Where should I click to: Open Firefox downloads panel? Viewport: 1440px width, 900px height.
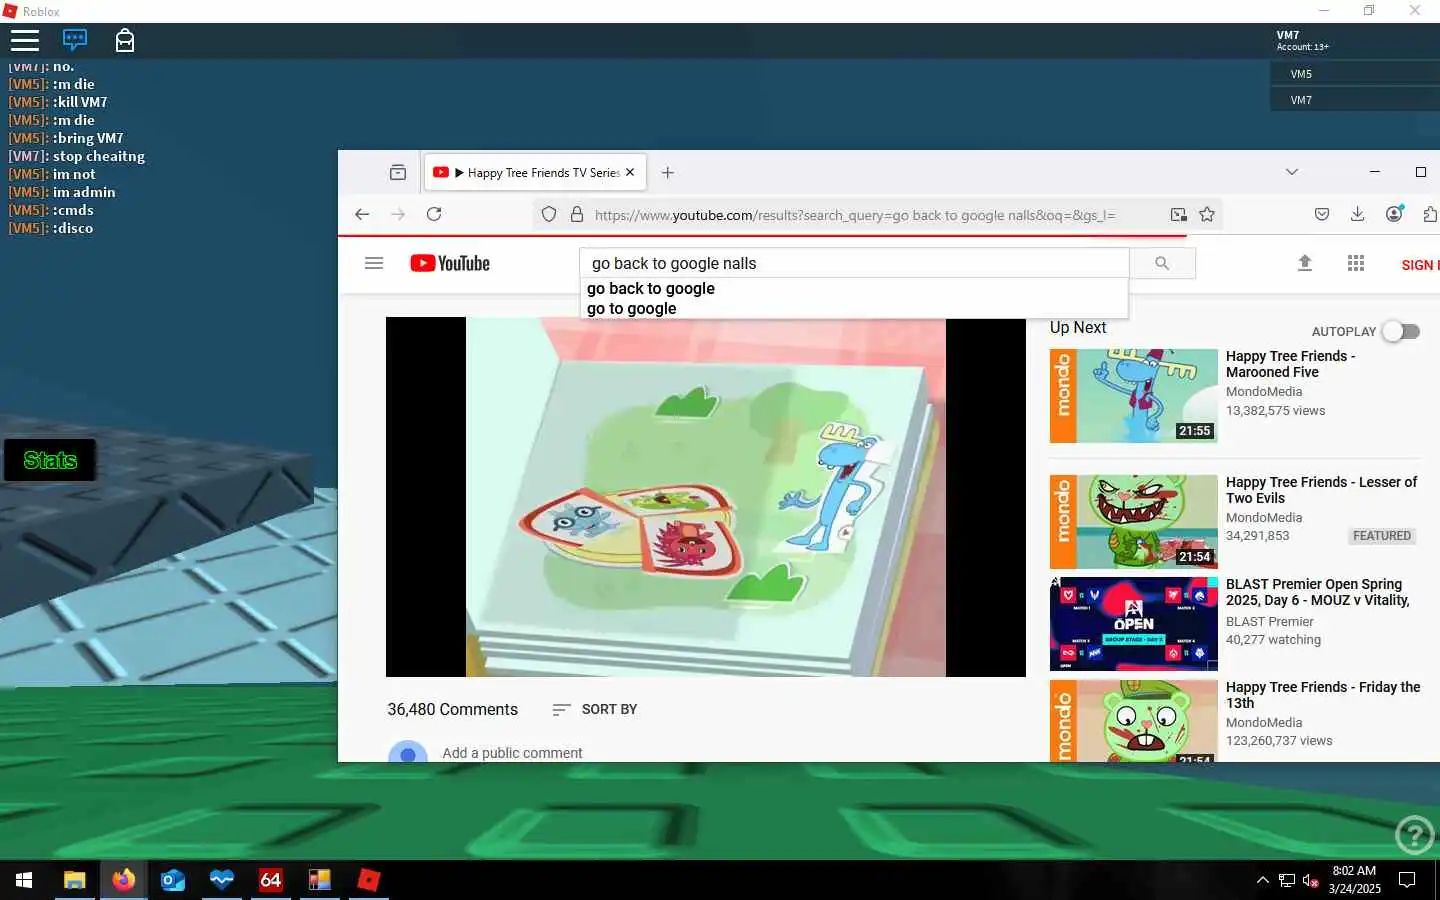click(x=1357, y=214)
